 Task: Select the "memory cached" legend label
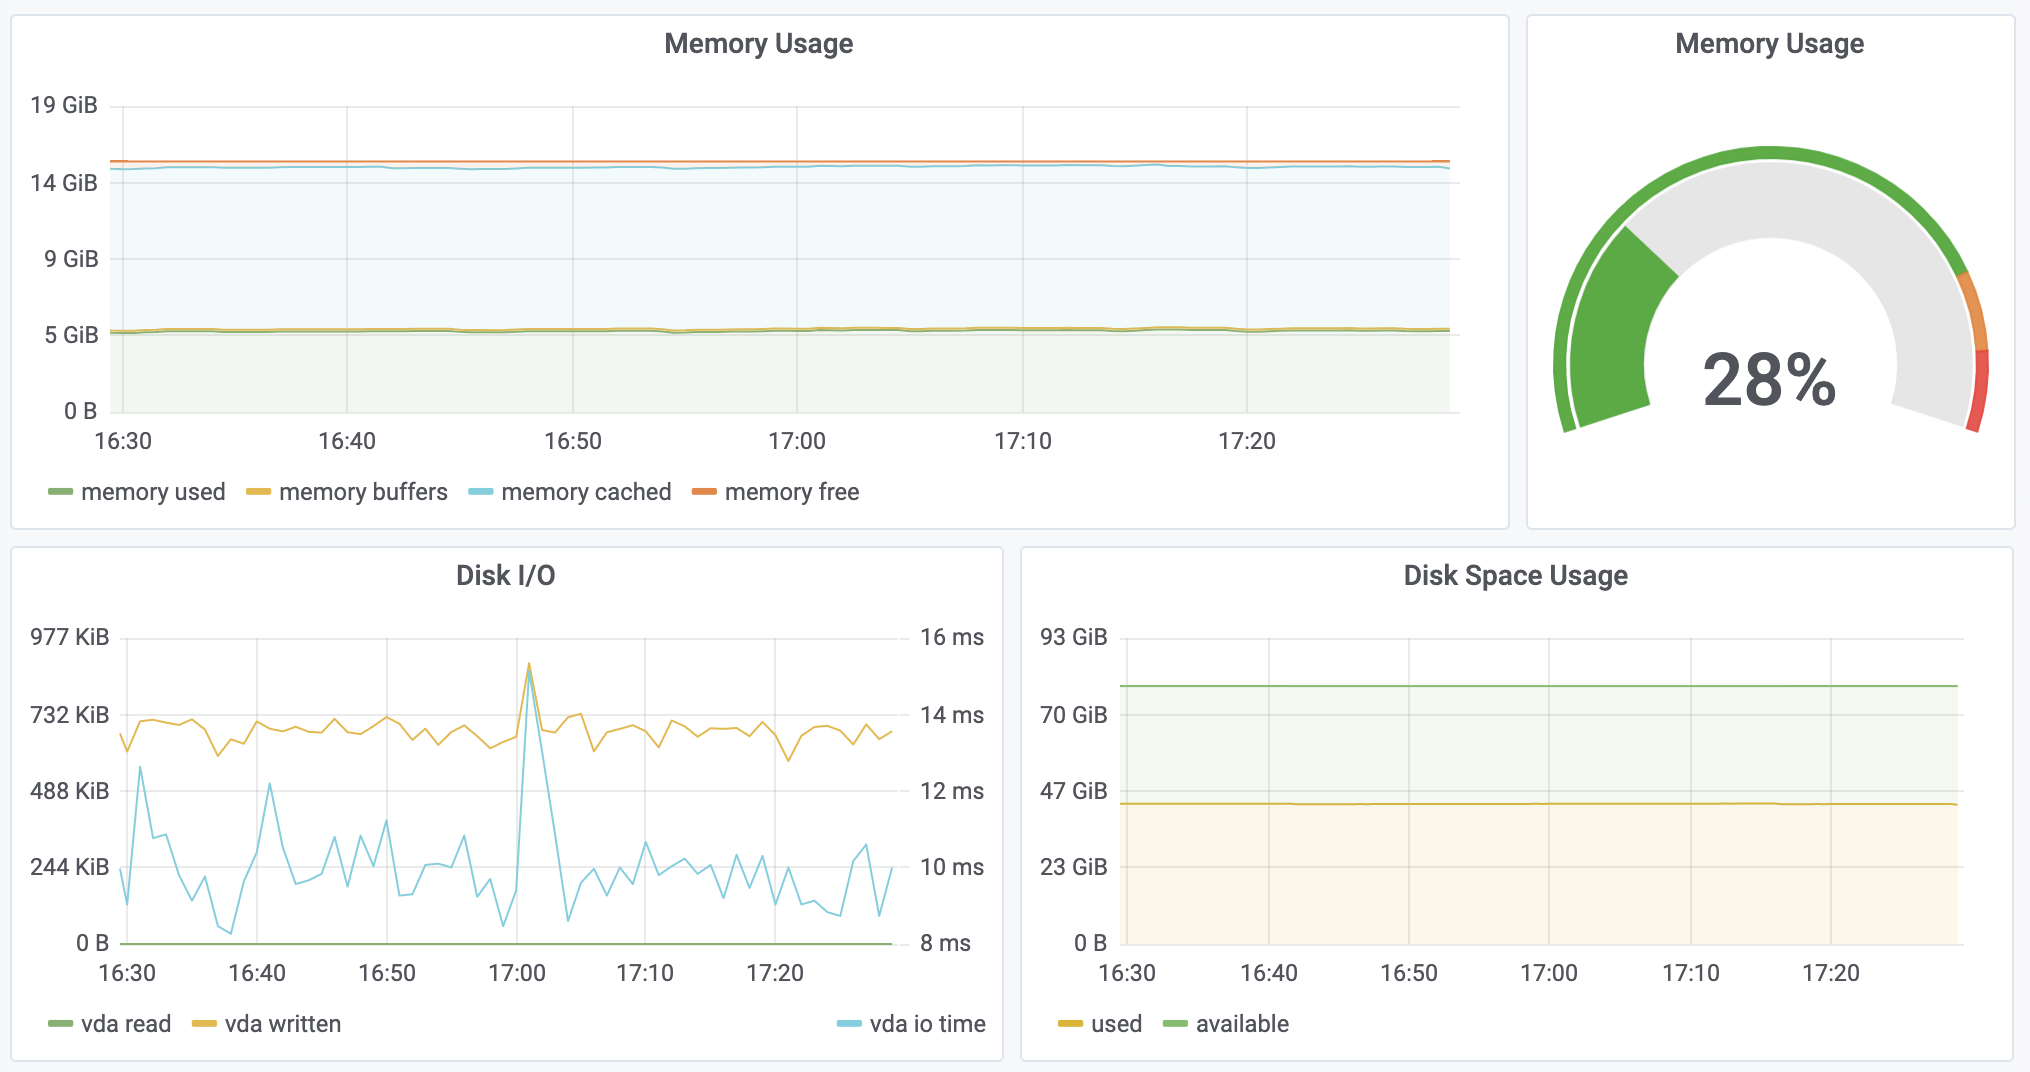[x=586, y=492]
